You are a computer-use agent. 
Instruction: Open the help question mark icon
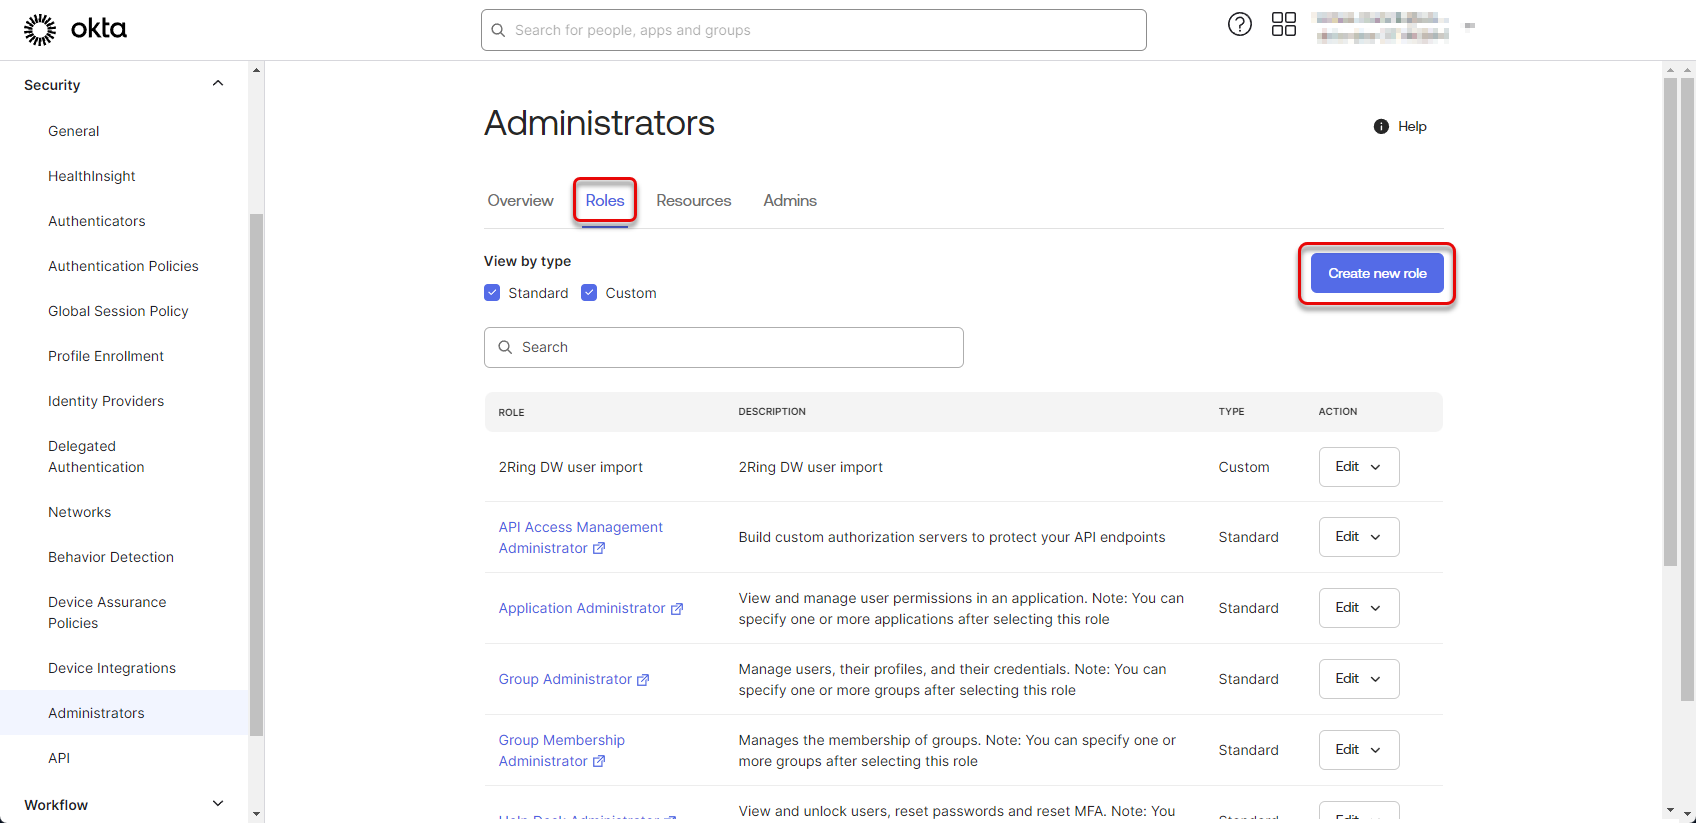(x=1239, y=25)
